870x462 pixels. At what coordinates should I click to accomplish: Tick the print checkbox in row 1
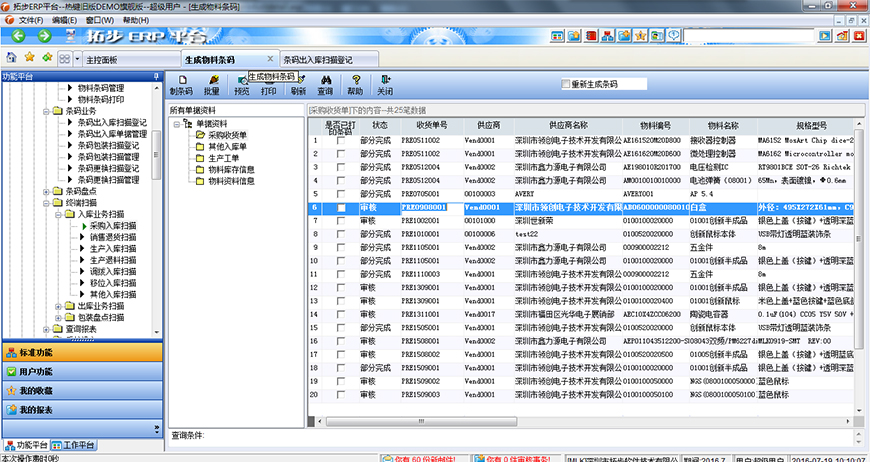(x=341, y=141)
